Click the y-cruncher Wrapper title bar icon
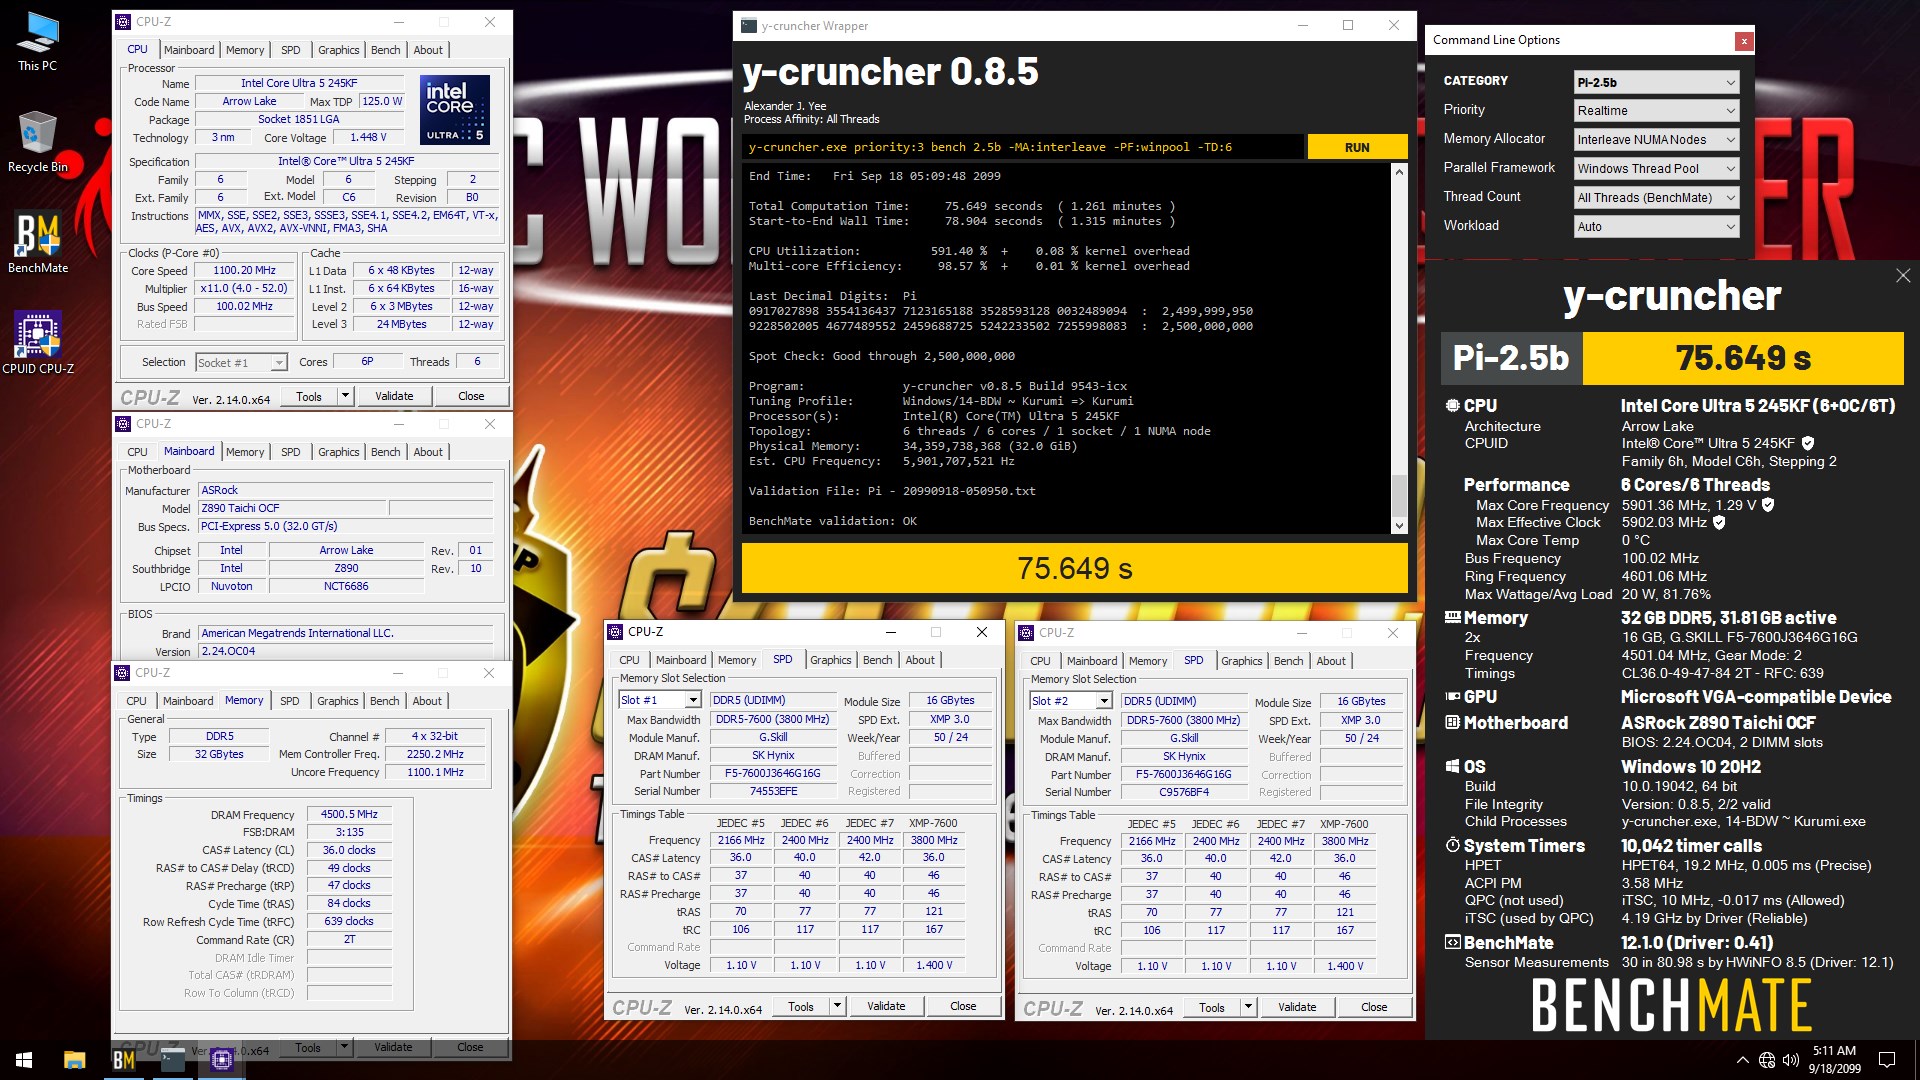The width and height of the screenshot is (1920, 1080). click(x=749, y=26)
